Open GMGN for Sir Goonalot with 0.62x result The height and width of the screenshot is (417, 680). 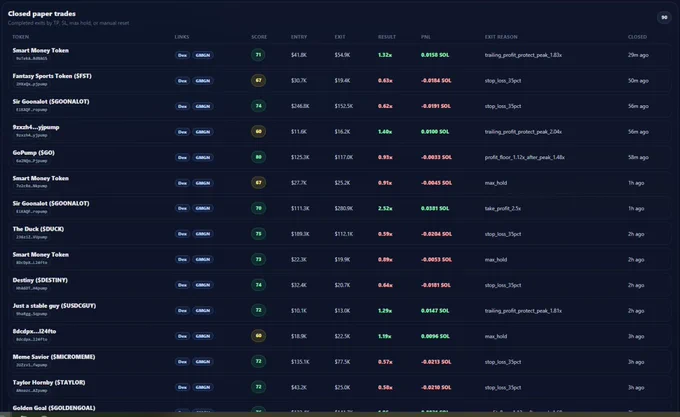(x=203, y=106)
